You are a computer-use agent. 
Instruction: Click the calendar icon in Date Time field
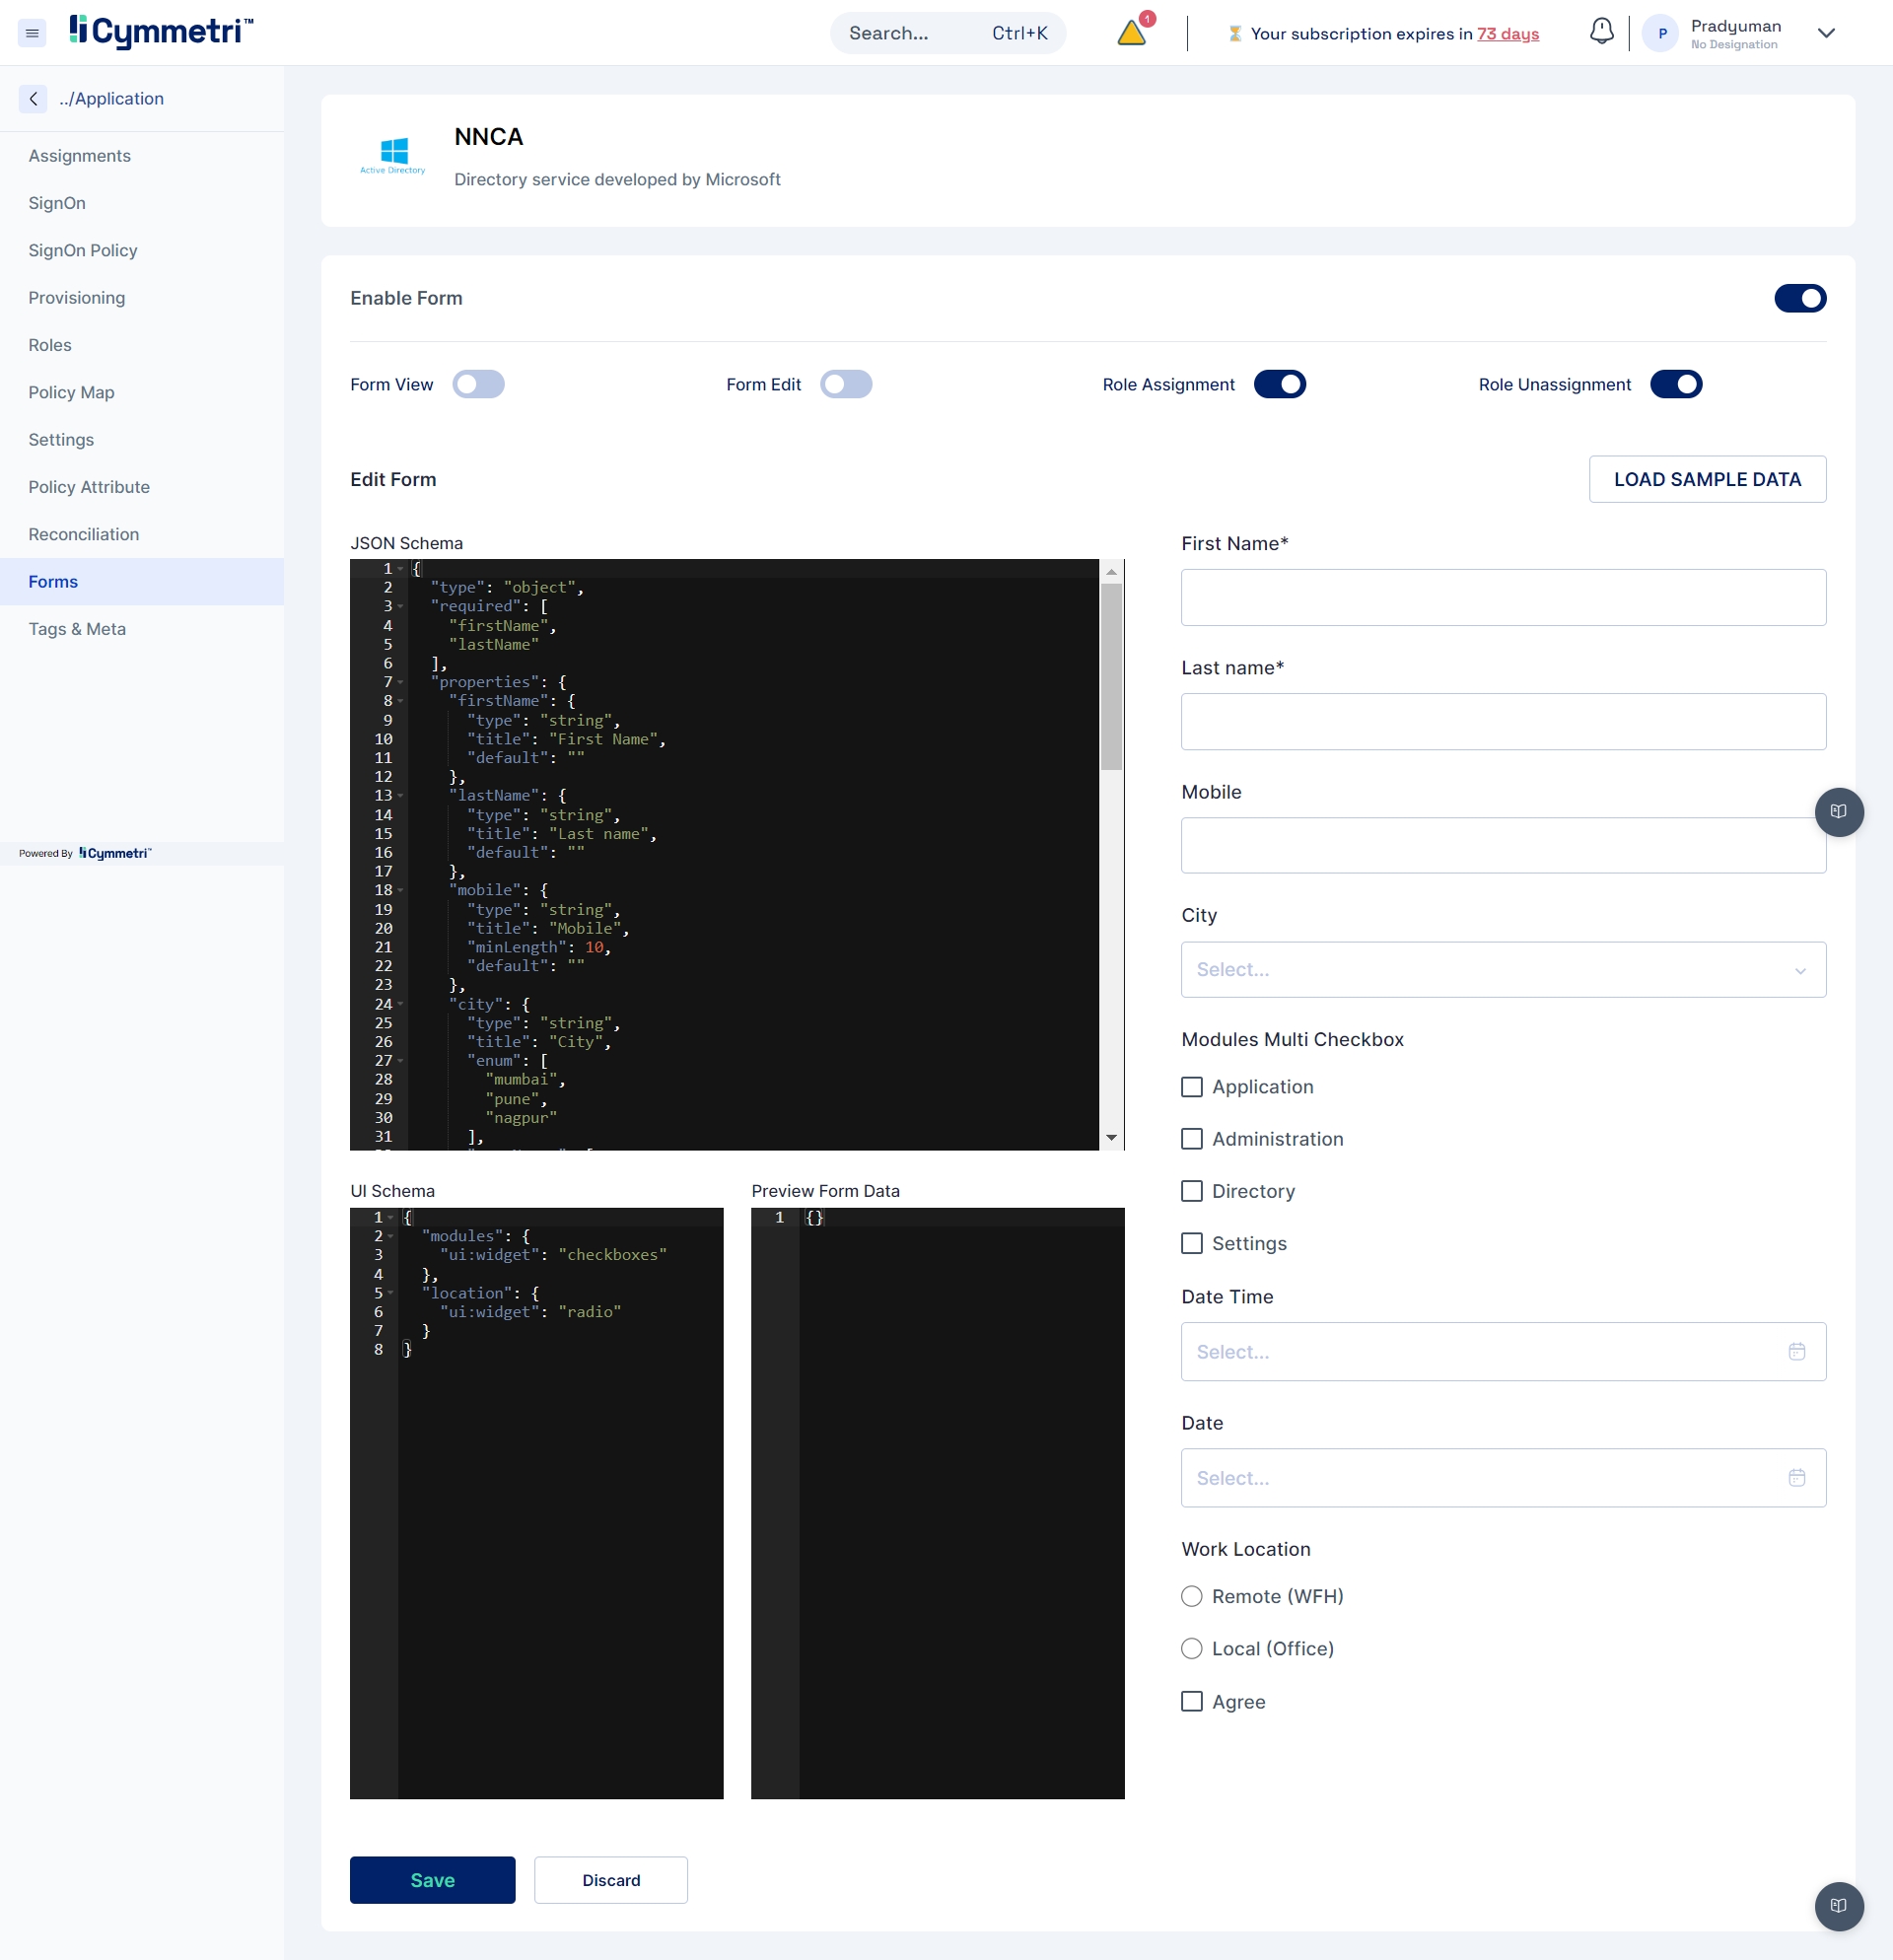1796,1351
